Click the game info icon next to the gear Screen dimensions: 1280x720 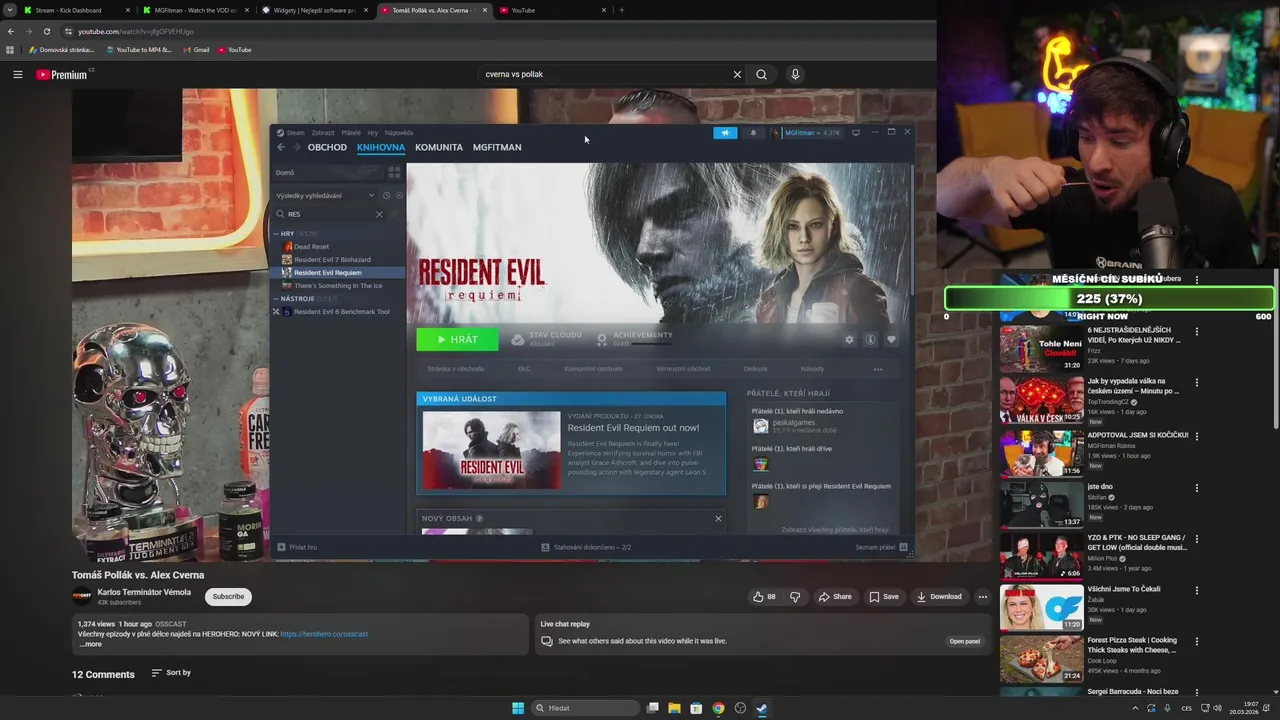870,340
